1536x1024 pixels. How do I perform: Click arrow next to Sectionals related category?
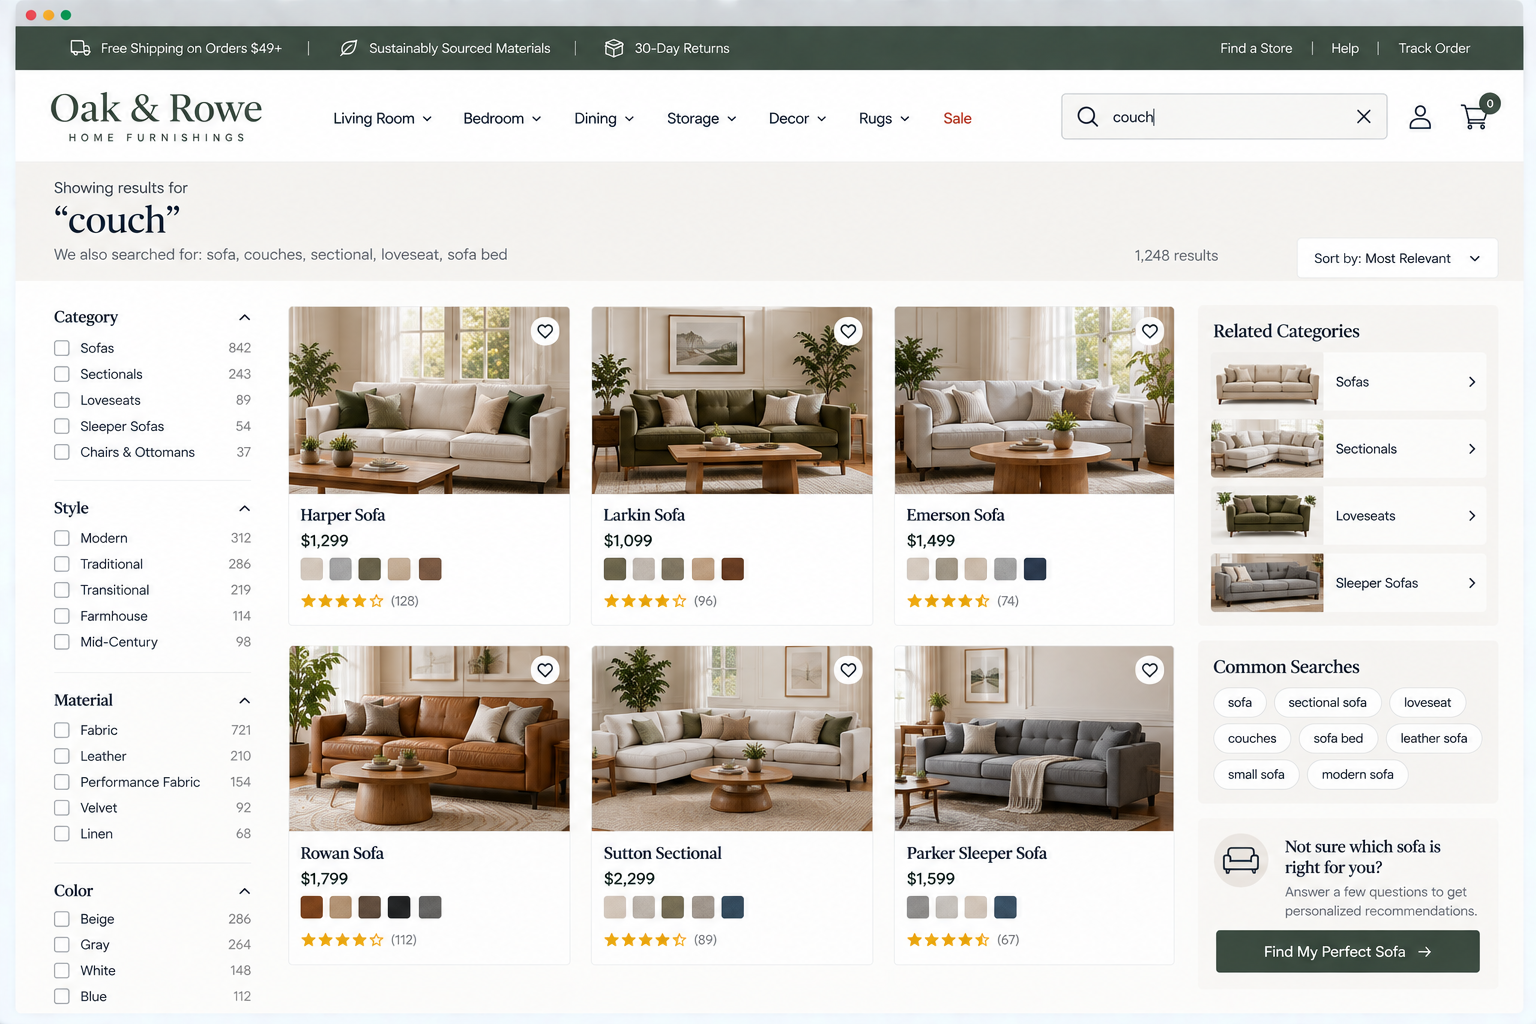click(x=1472, y=449)
